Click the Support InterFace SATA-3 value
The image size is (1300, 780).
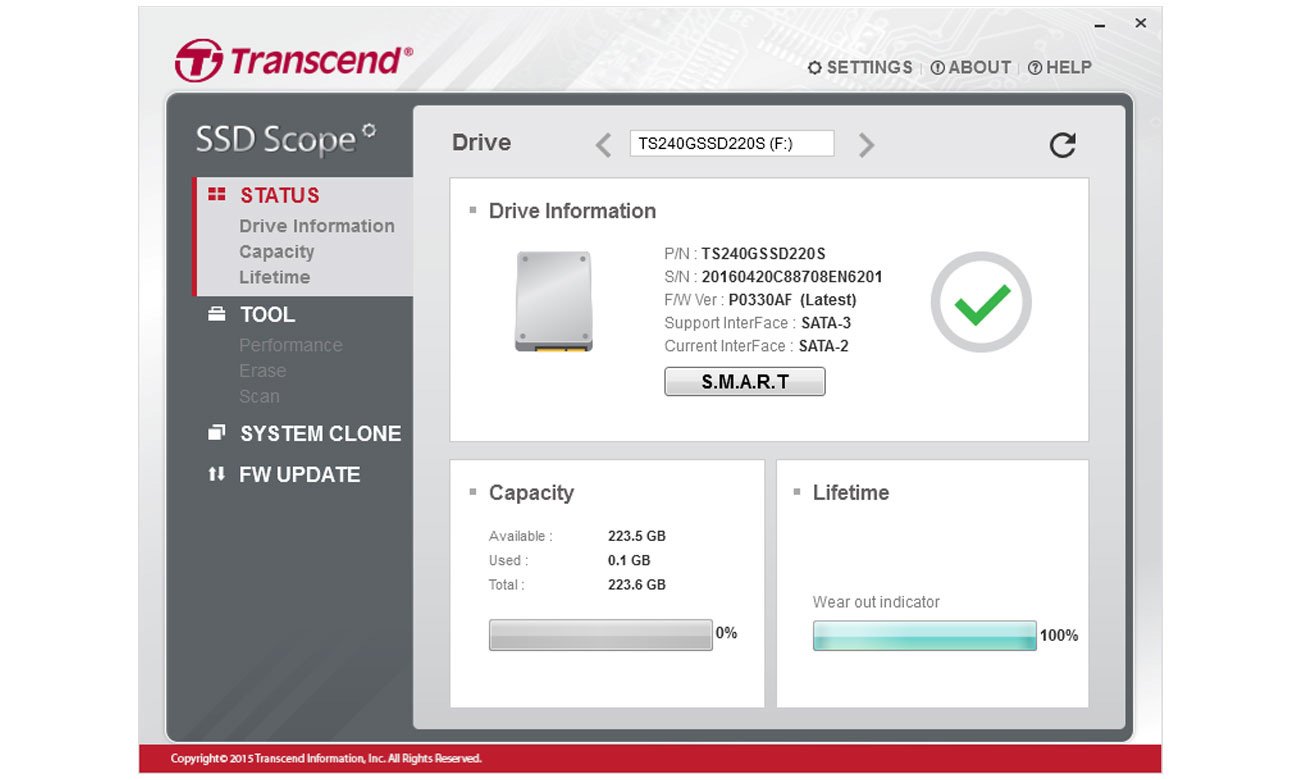point(826,323)
